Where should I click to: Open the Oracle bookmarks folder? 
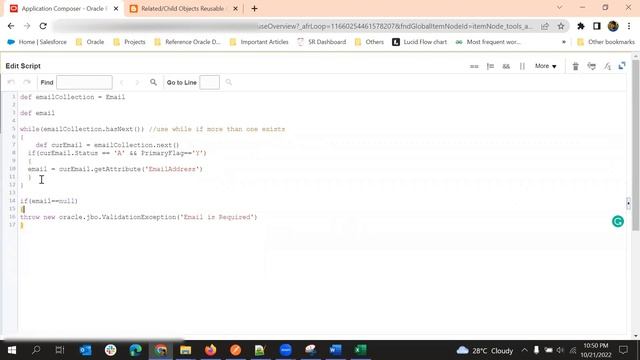90,42
